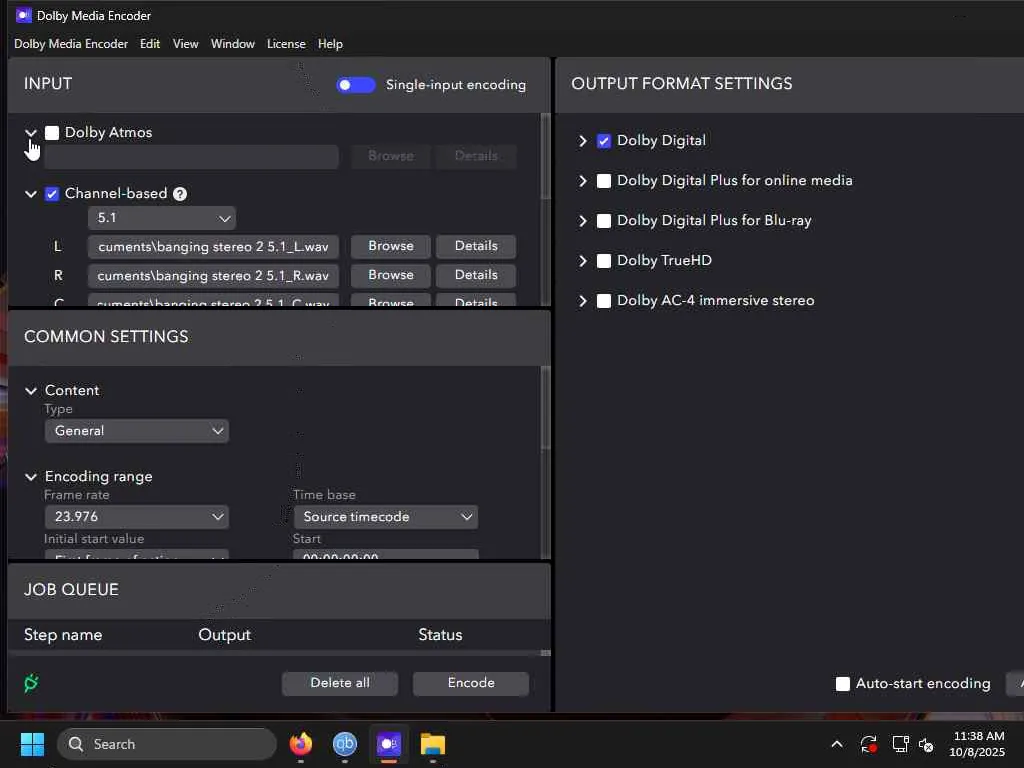Open the 23.976 frame rate dropdown
Screen dimensions: 1024x768
point(136,517)
